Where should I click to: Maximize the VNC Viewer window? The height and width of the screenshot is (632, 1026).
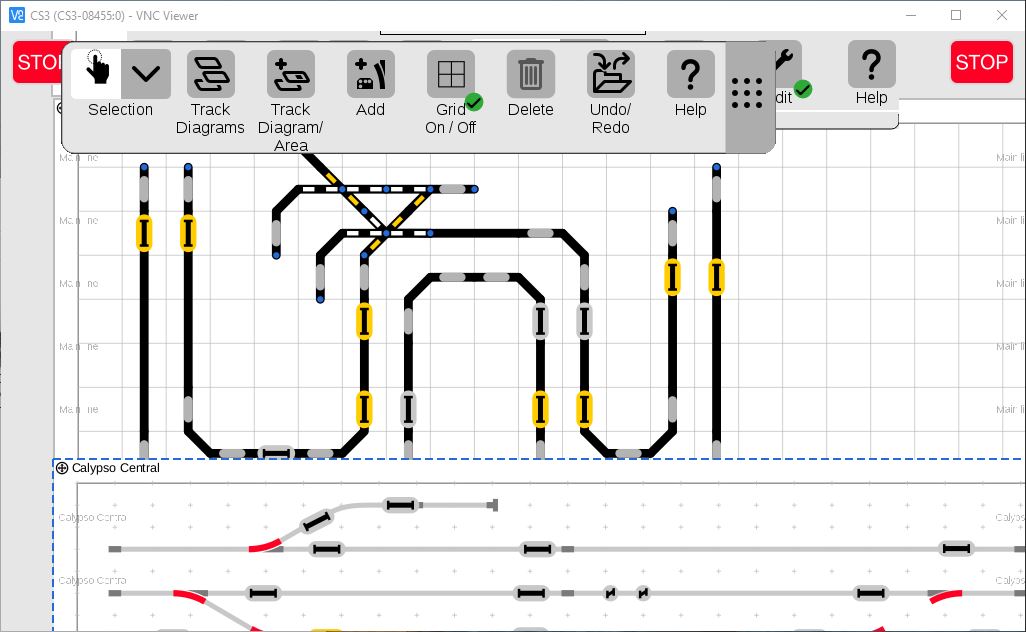956,15
